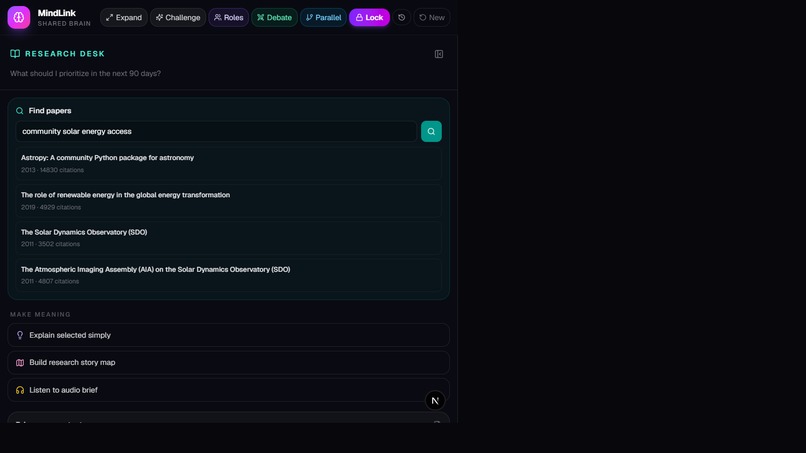
Task: Start a New session
Action: coord(432,17)
